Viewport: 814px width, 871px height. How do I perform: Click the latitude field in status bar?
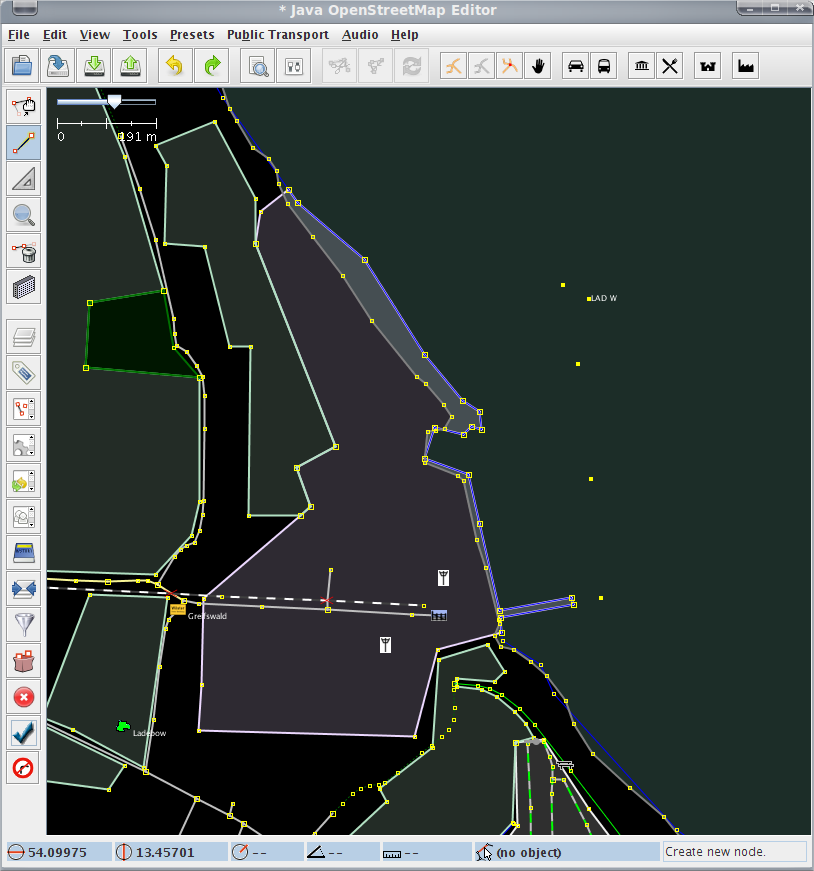coord(58,852)
